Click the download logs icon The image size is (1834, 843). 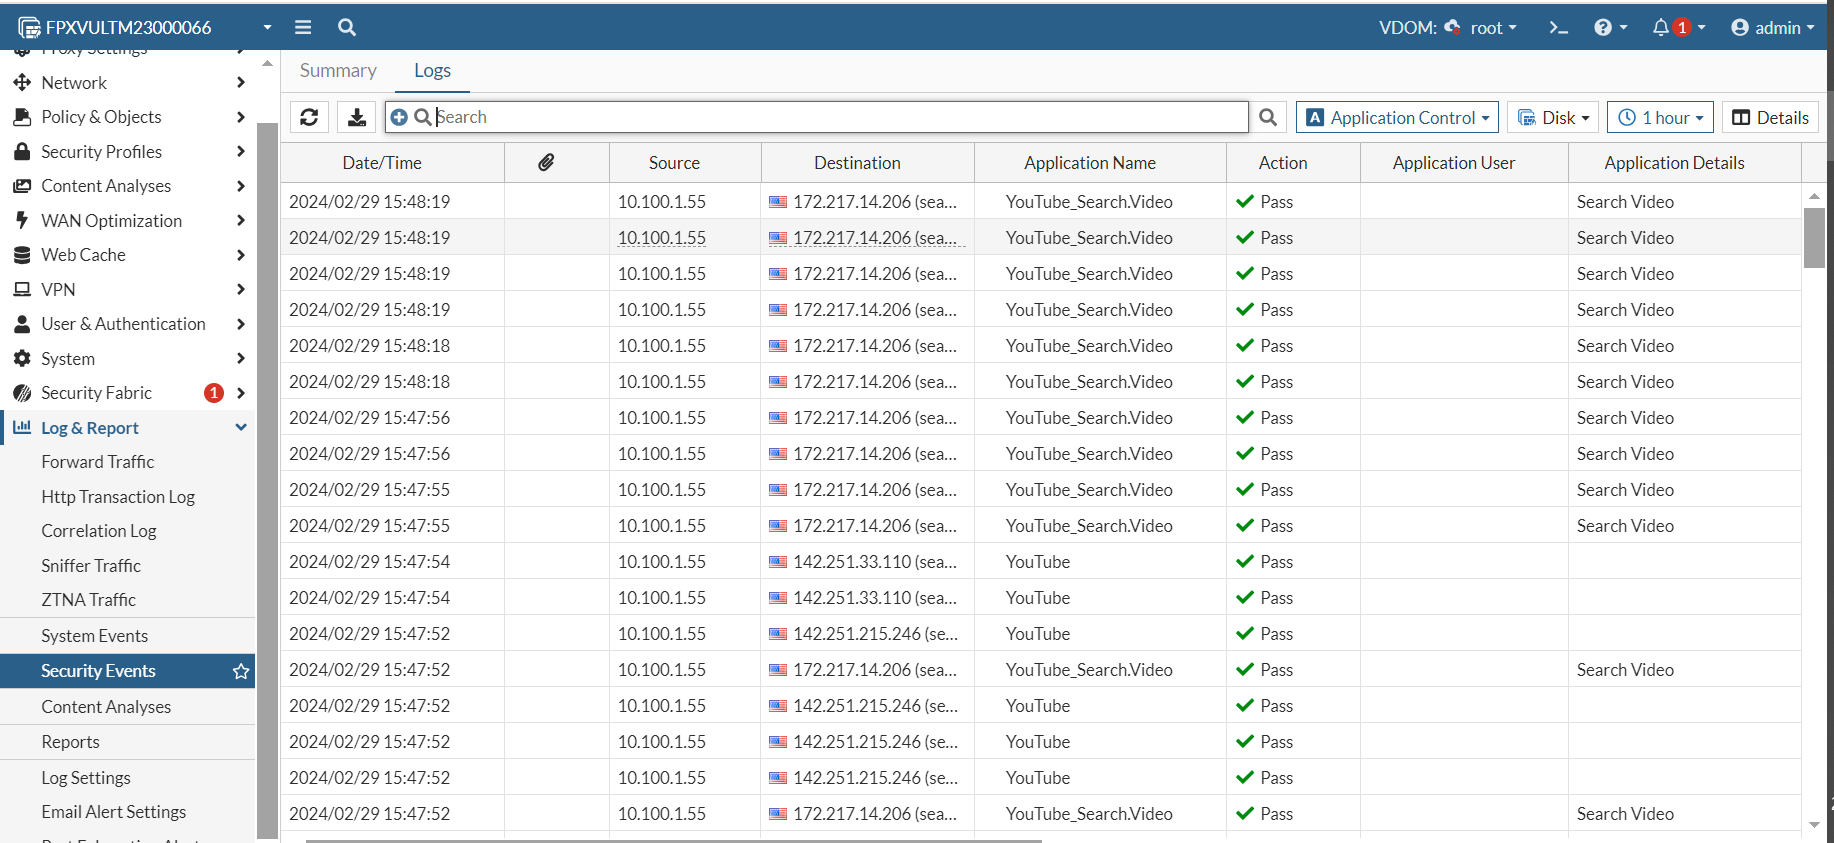pos(356,117)
